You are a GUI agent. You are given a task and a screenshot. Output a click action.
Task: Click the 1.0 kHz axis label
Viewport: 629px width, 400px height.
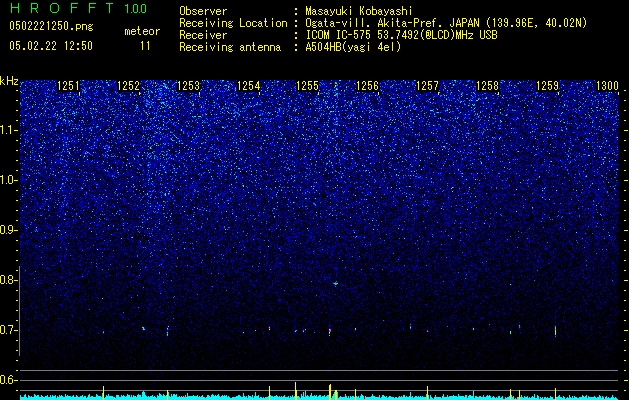coord(8,180)
